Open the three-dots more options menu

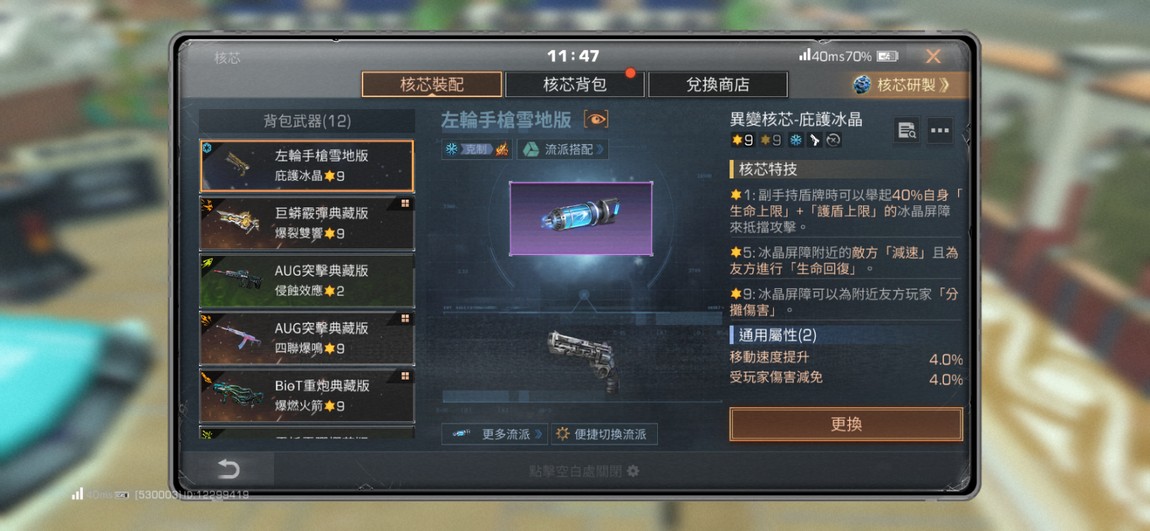click(x=940, y=131)
